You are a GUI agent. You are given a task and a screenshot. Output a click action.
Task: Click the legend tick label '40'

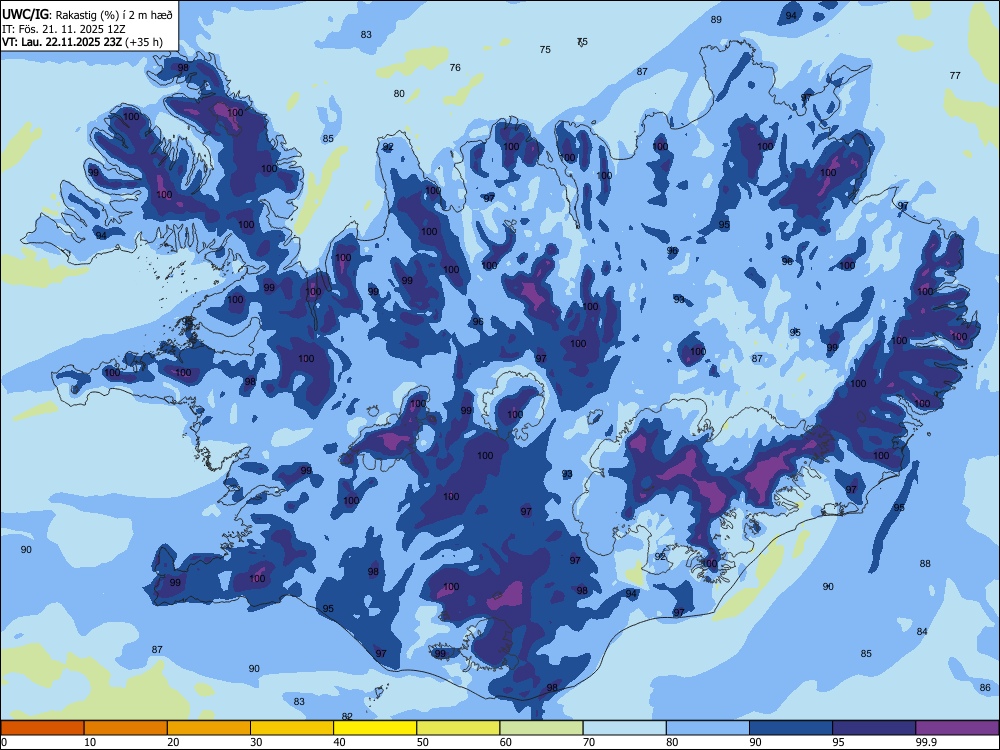click(x=339, y=742)
